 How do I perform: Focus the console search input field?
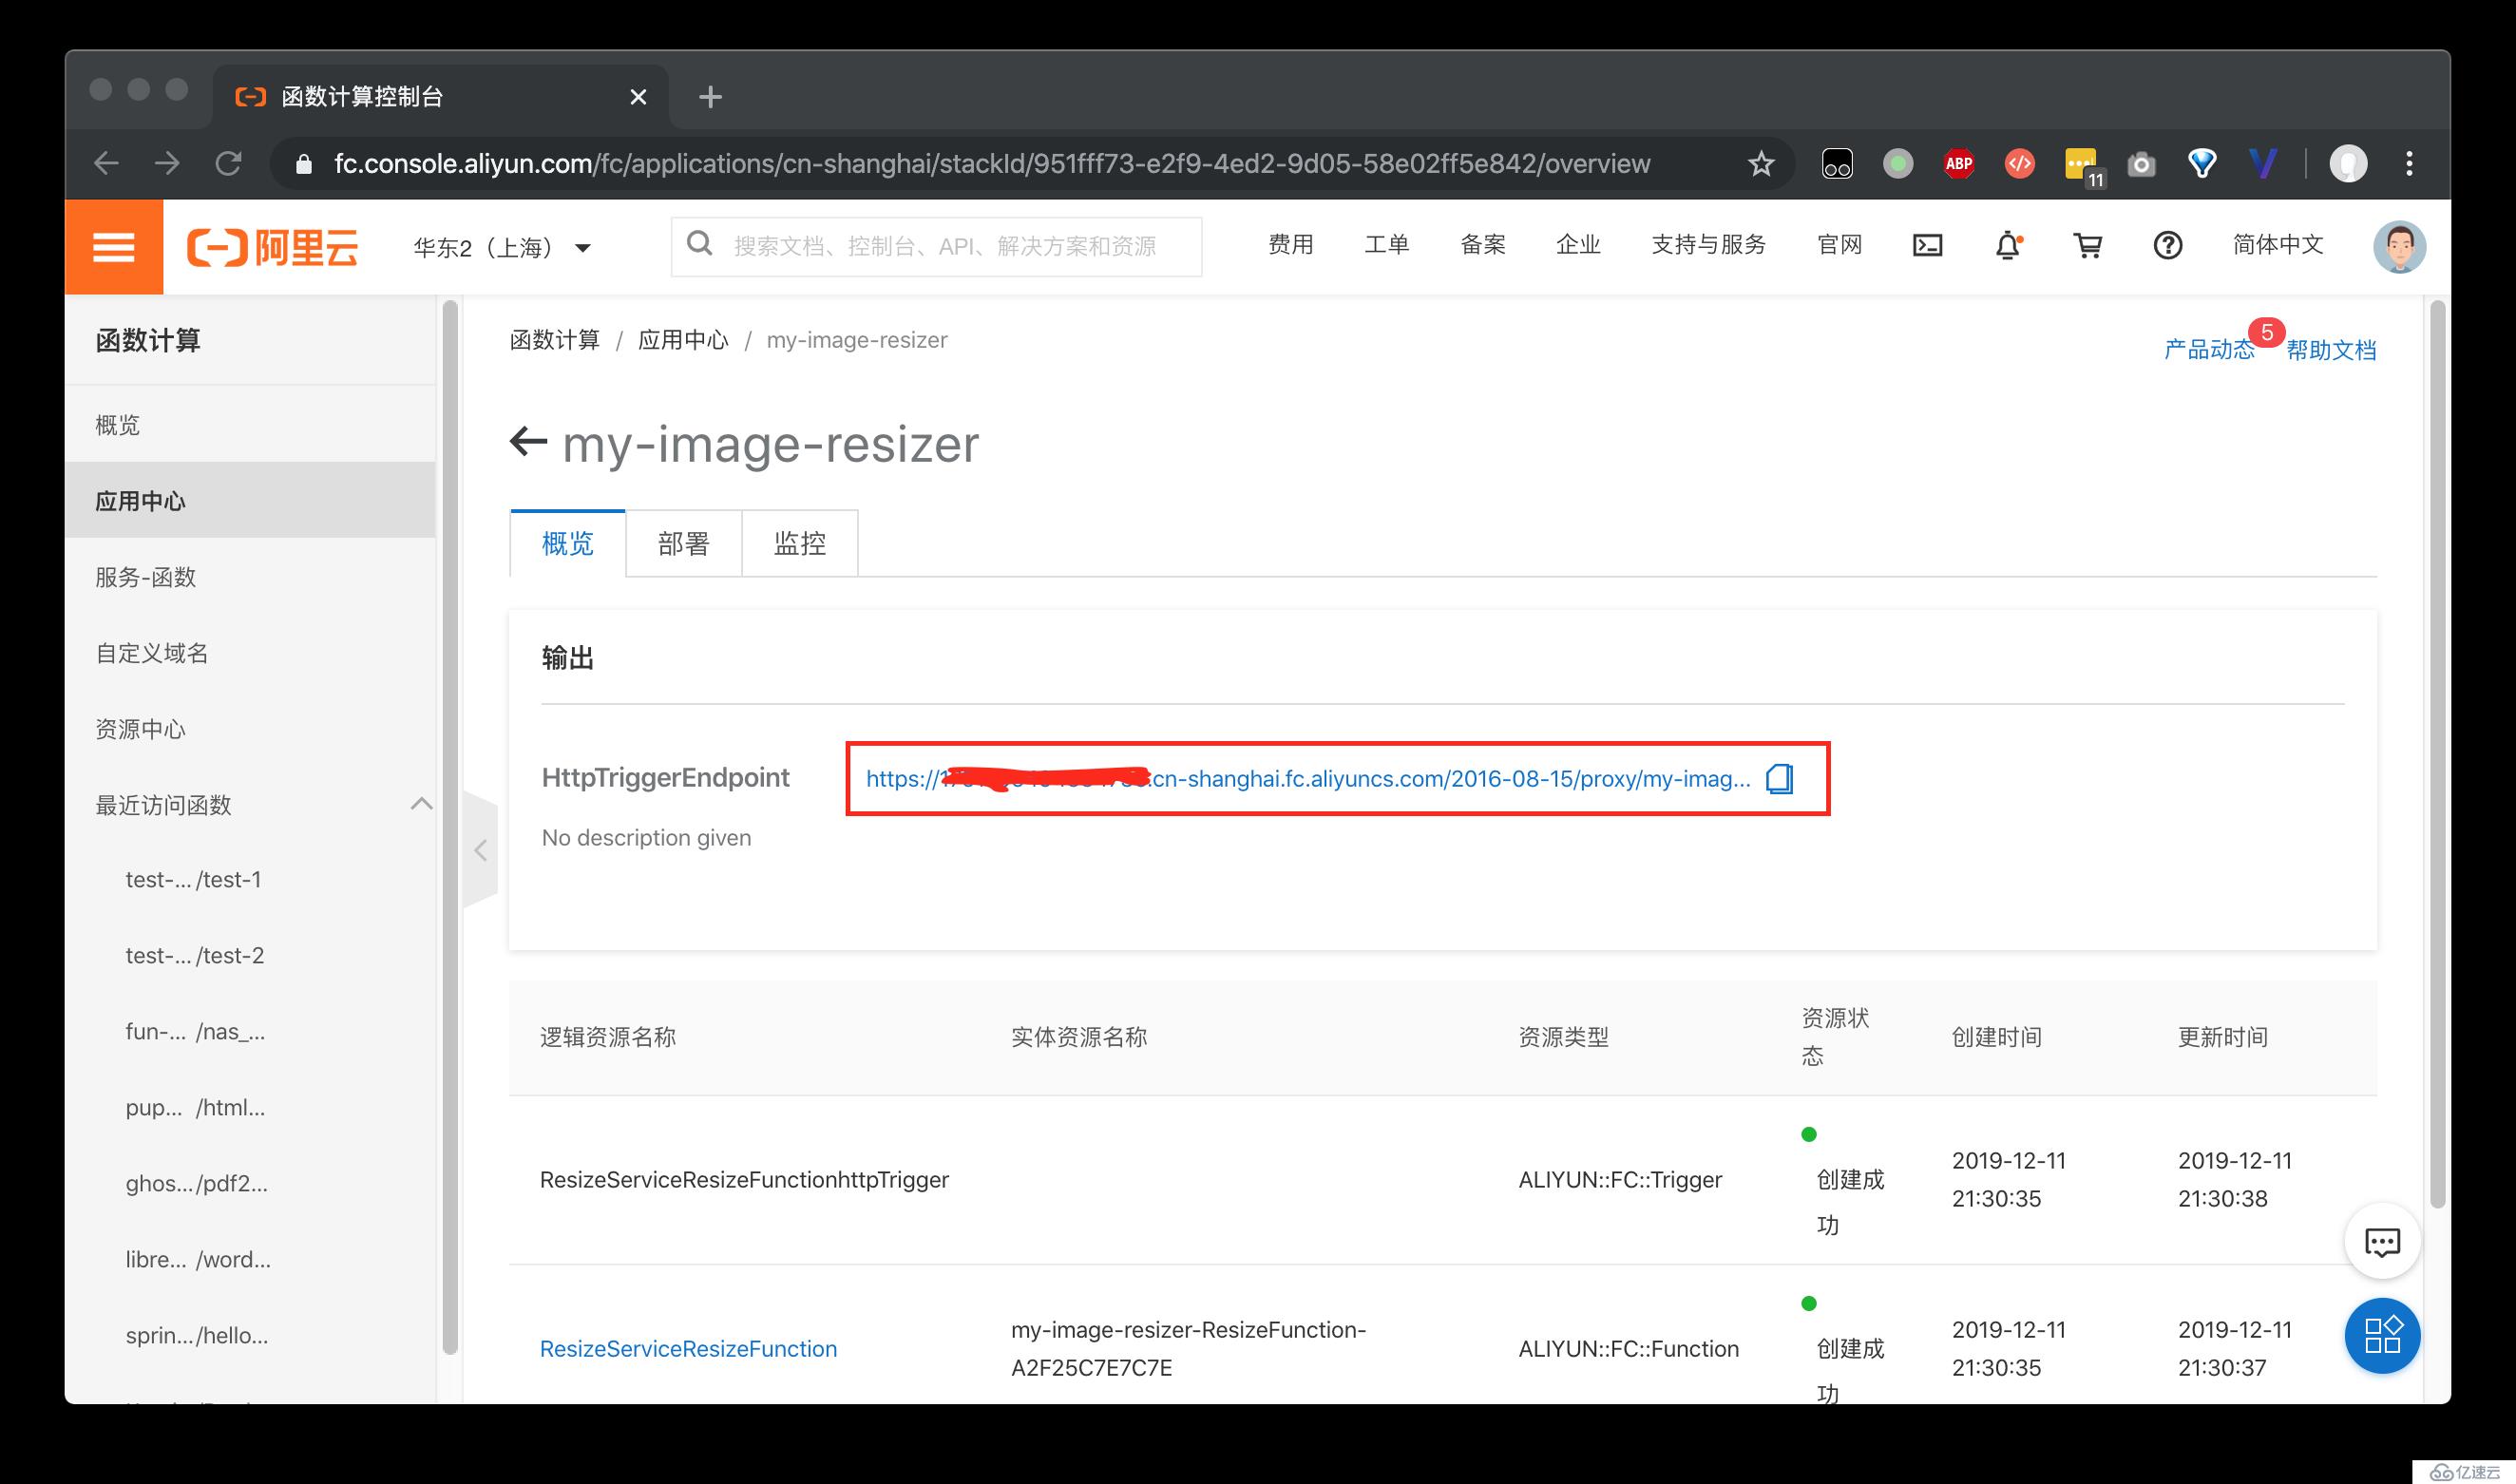936,246
